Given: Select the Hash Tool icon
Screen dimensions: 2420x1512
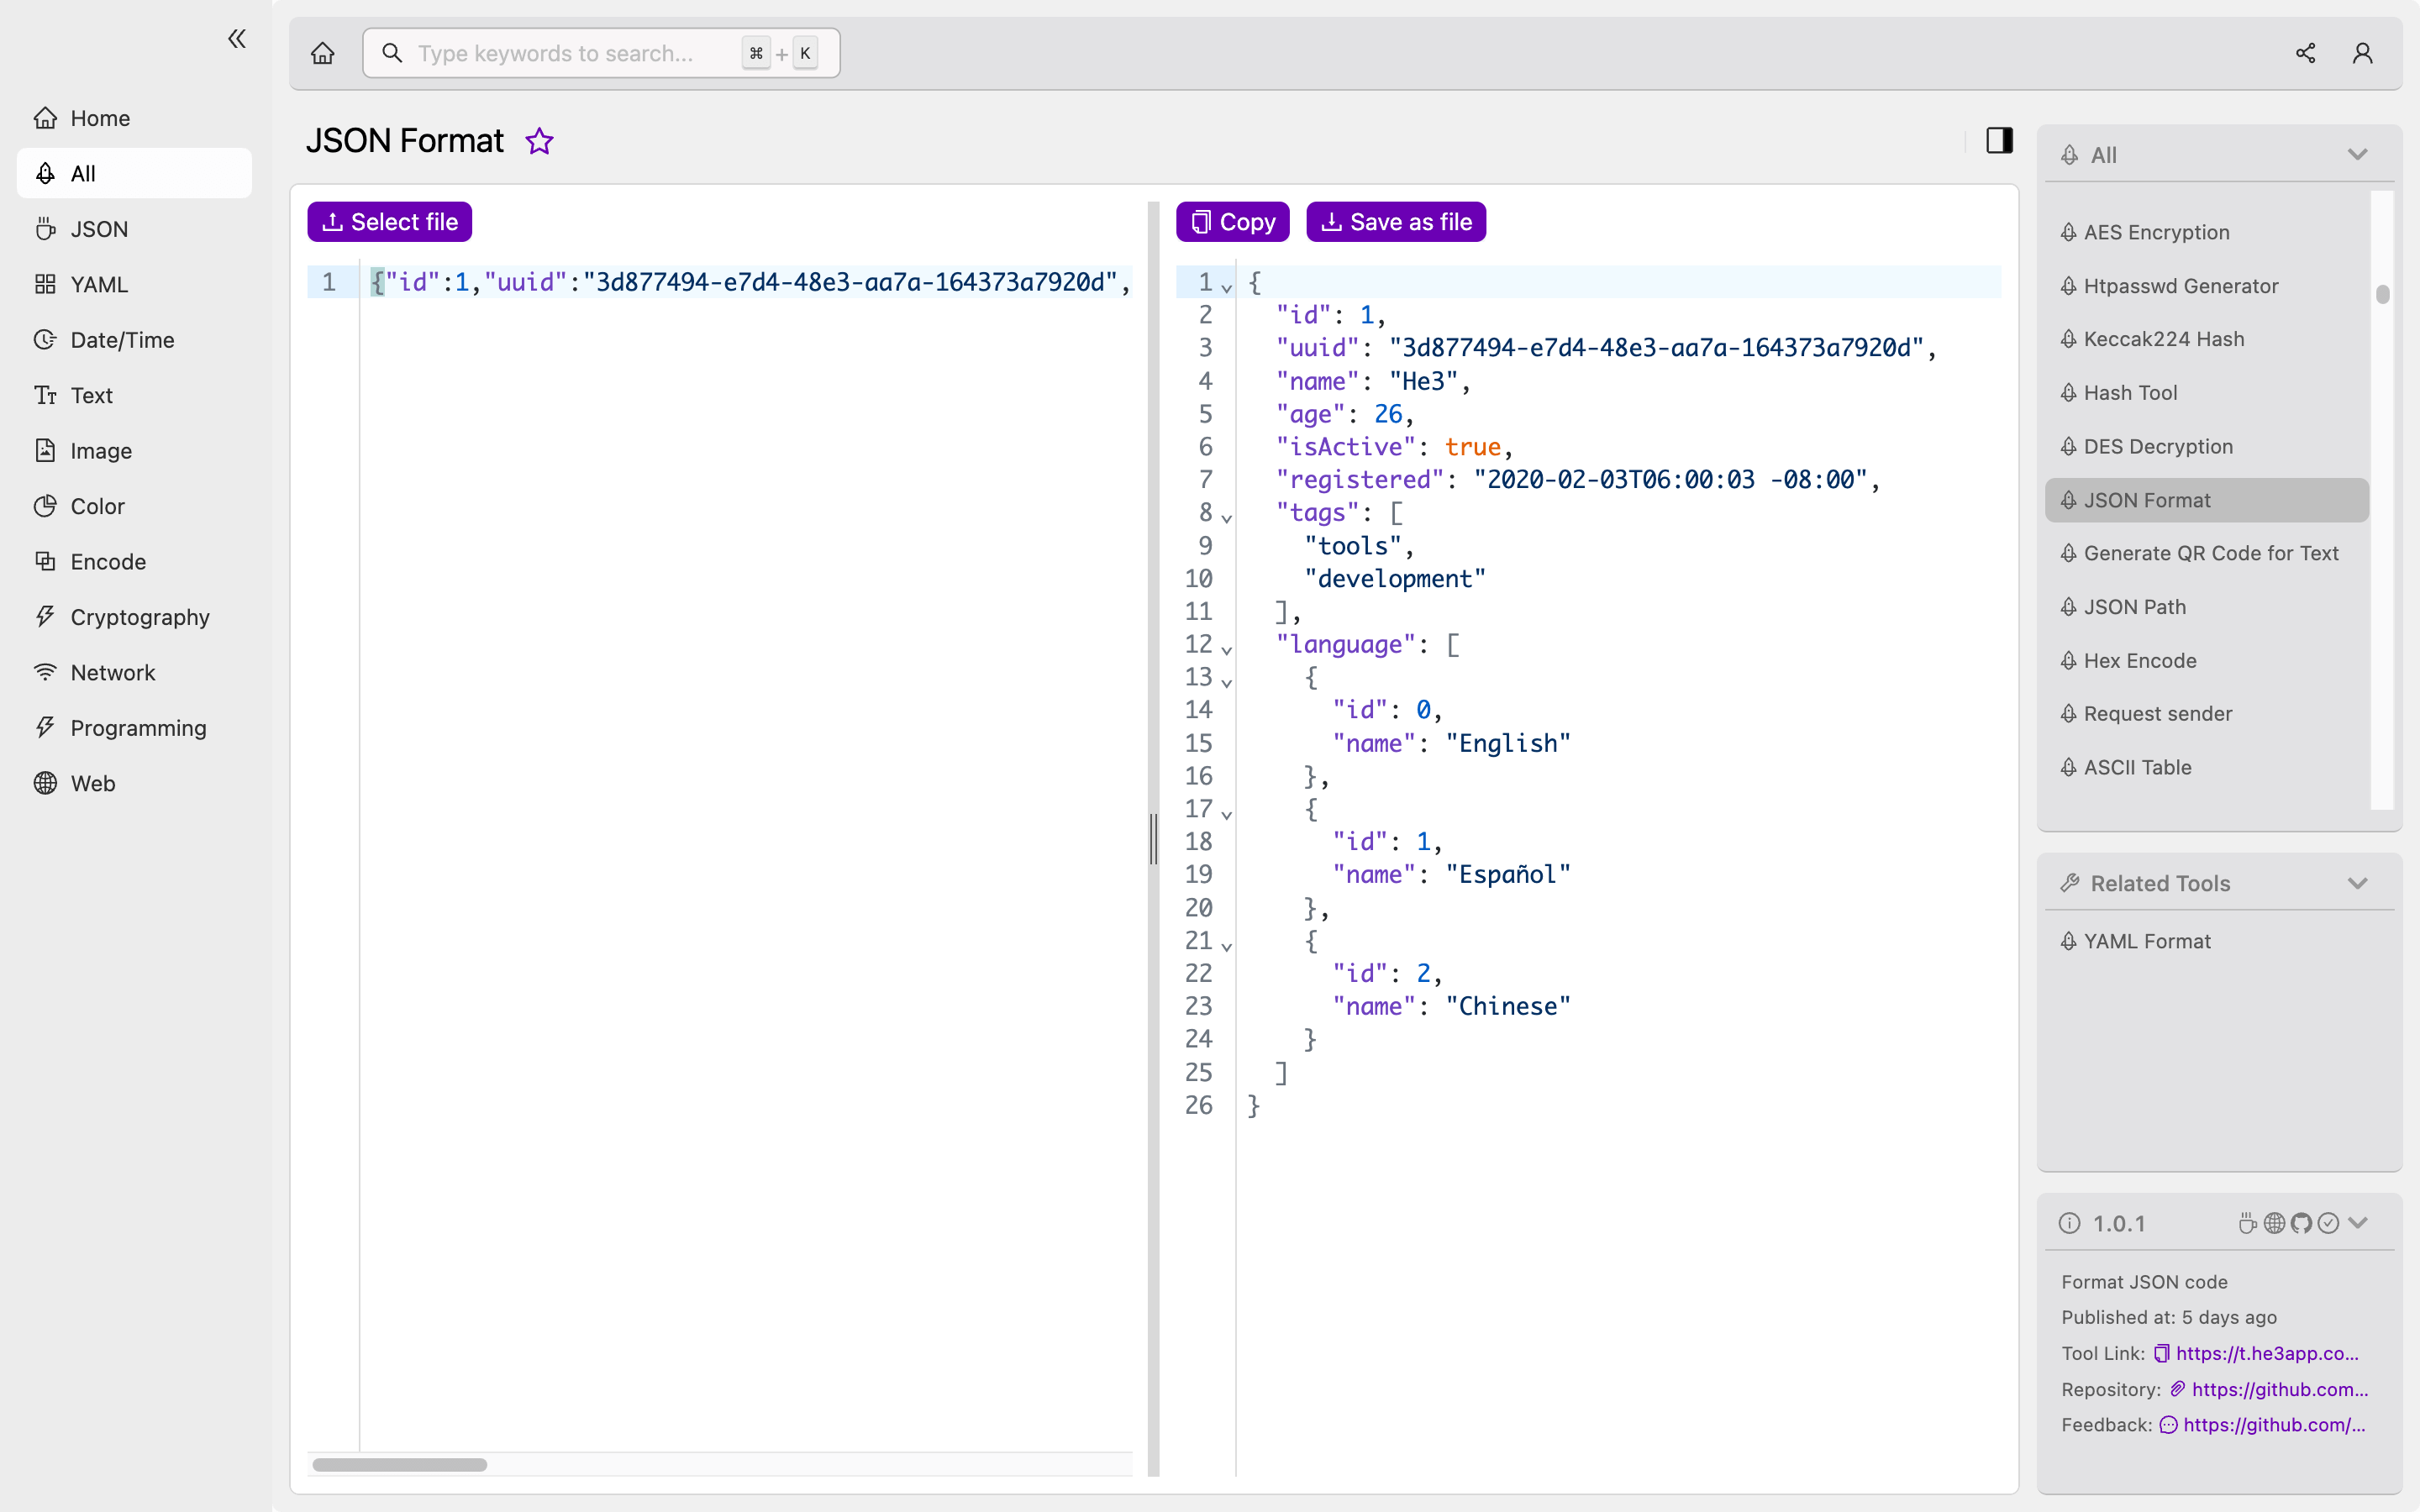Looking at the screenshot, I should 2070,392.
